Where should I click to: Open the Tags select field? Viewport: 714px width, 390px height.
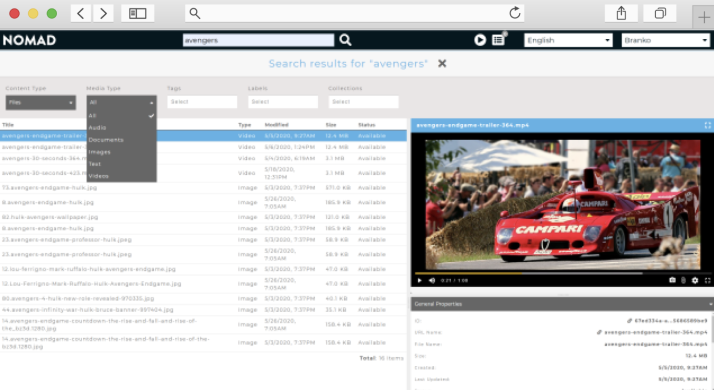click(202, 102)
